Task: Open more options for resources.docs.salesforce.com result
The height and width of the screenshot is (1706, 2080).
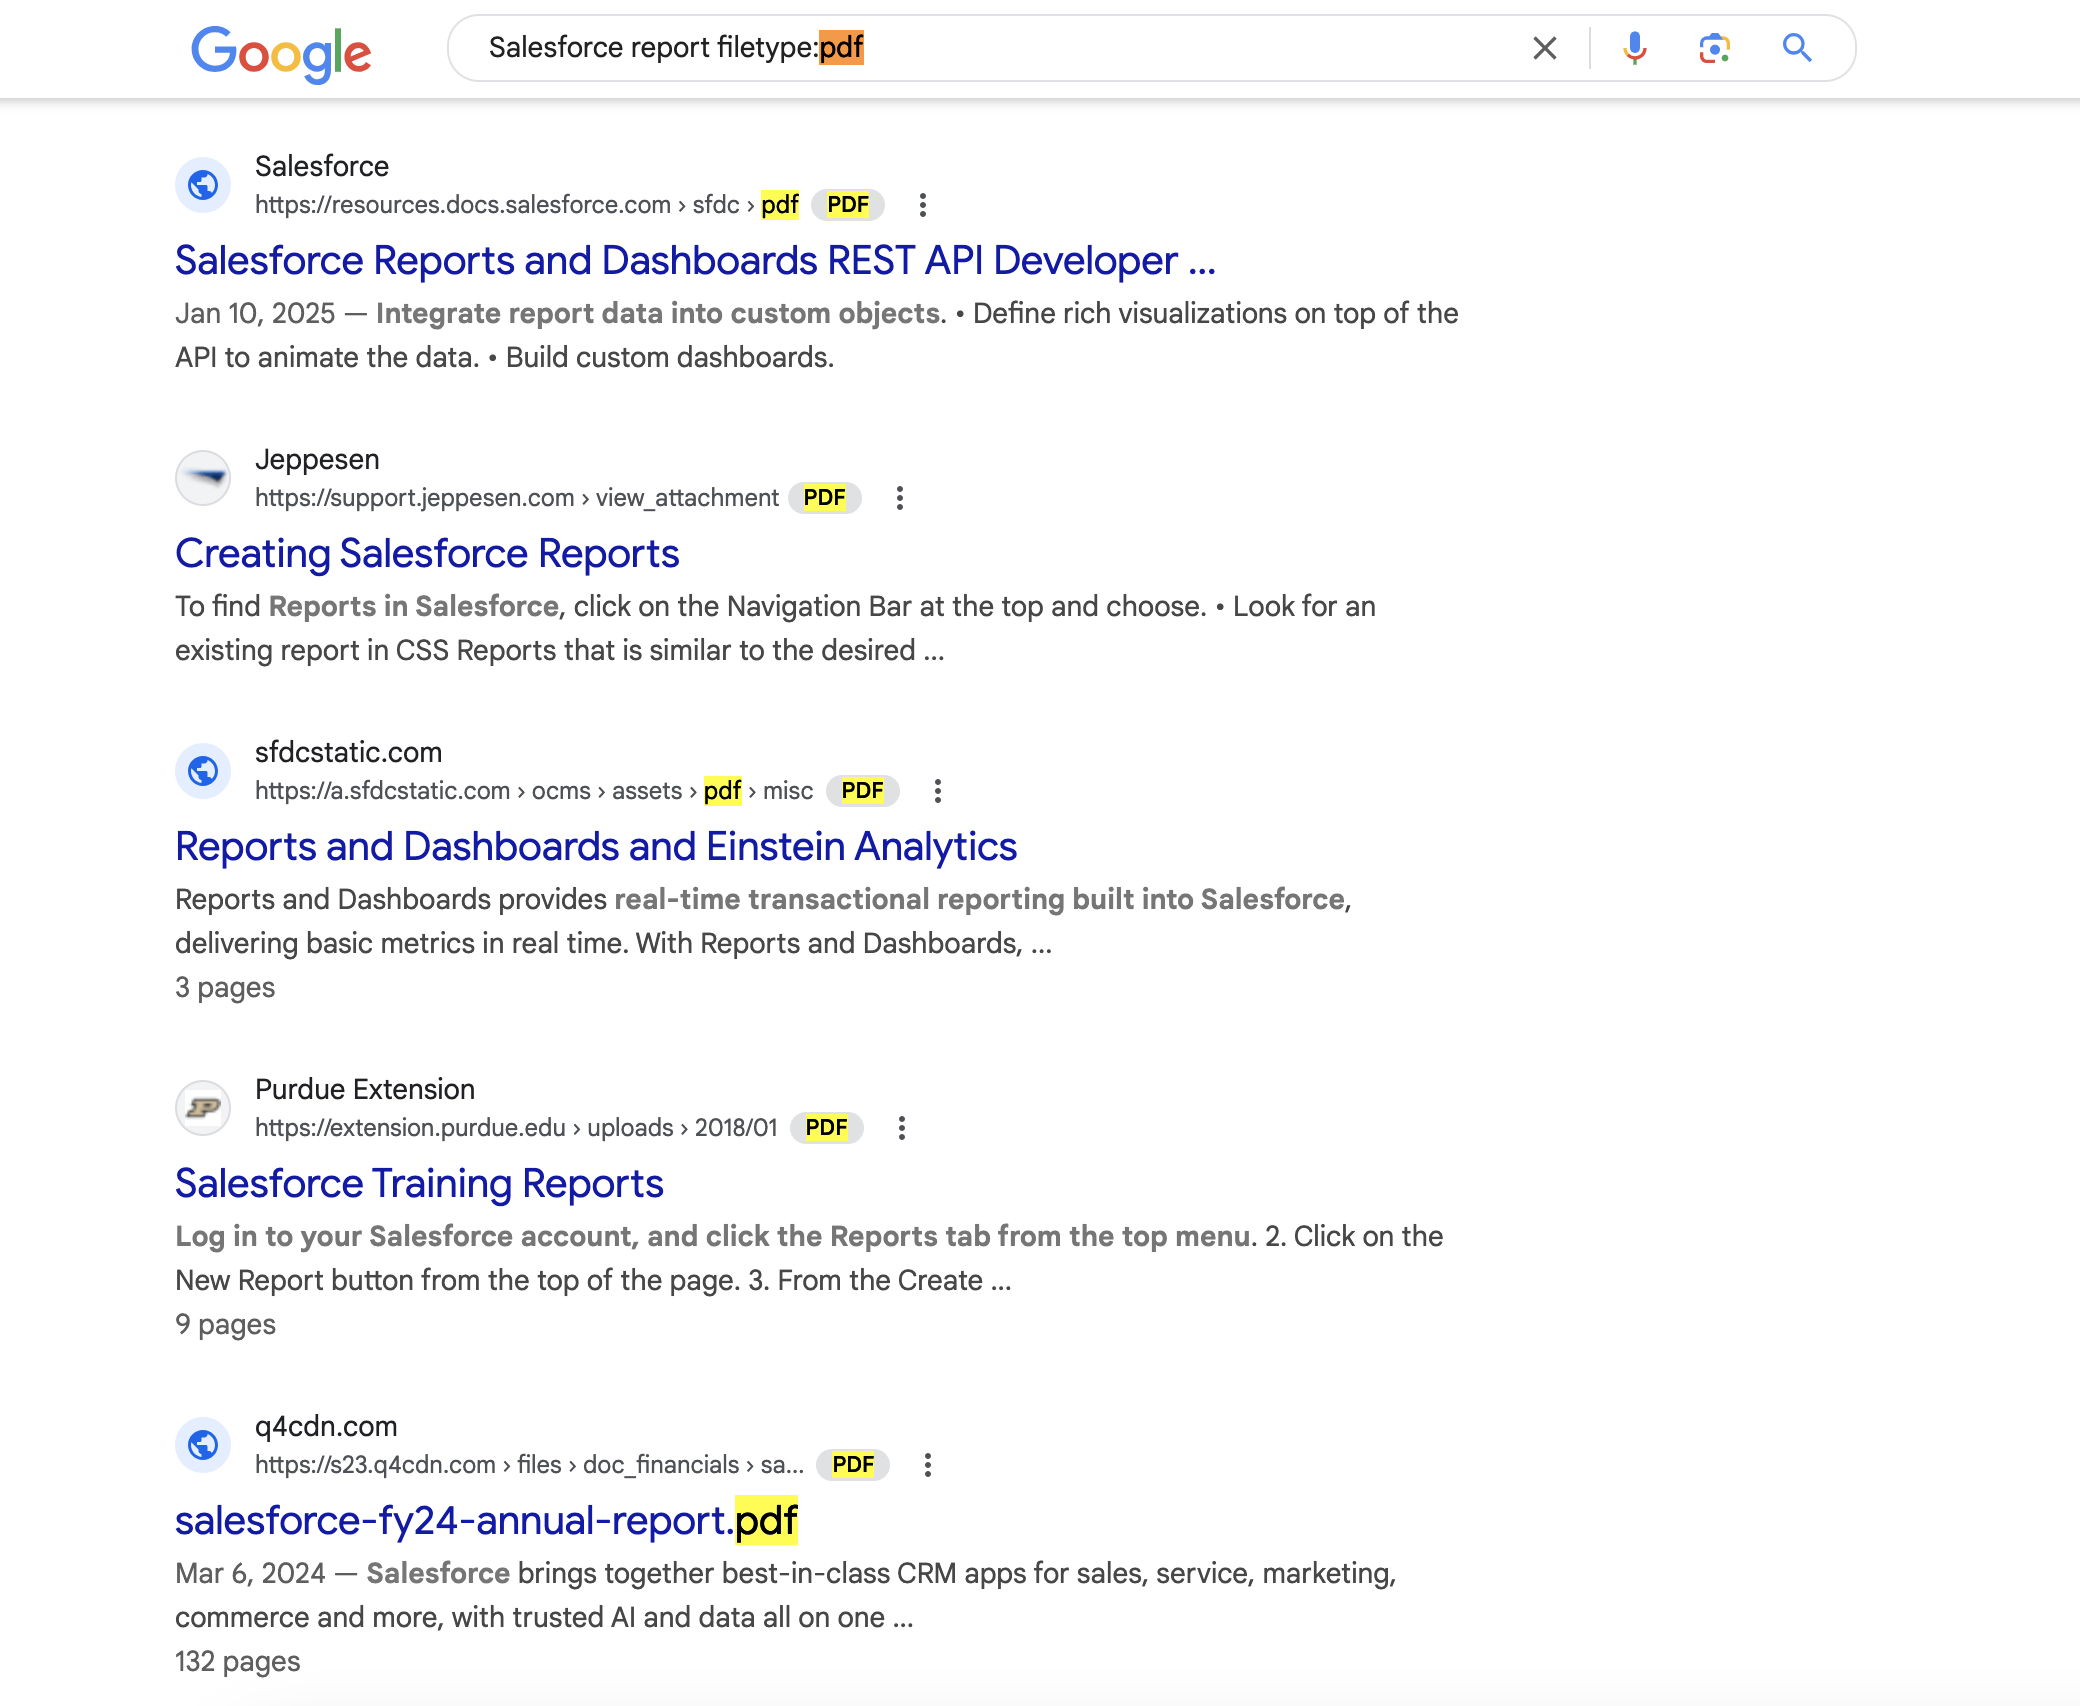Action: pos(923,205)
